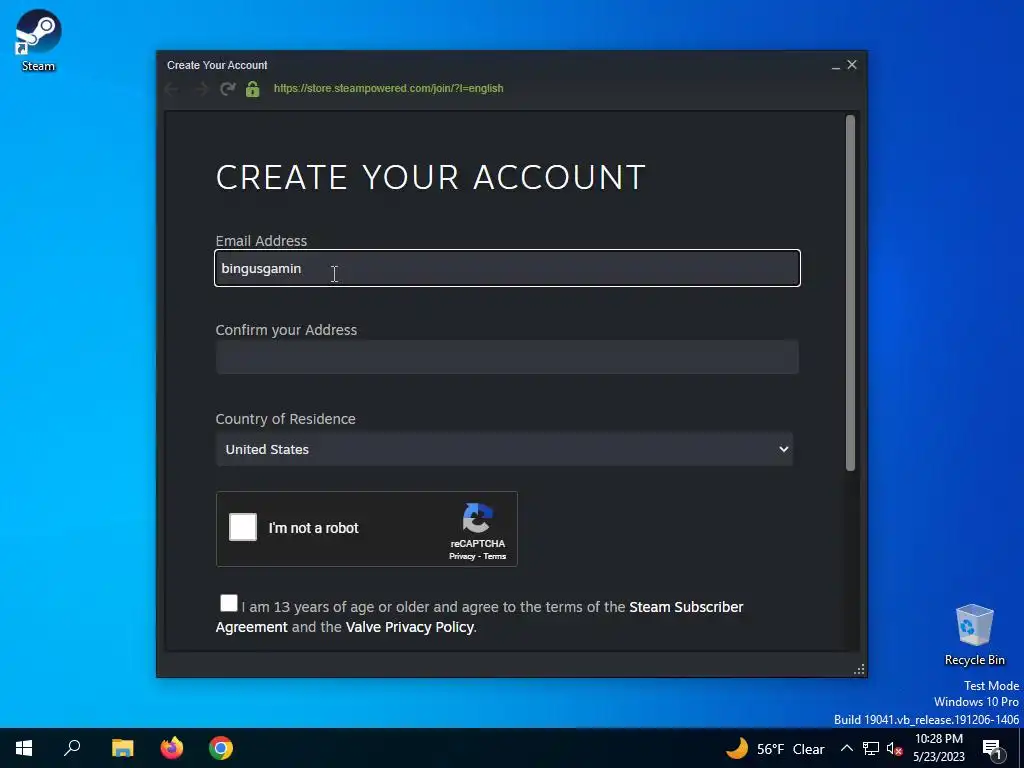Click the Email Address label
The height and width of the screenshot is (768, 1024).
pyautogui.click(x=261, y=241)
